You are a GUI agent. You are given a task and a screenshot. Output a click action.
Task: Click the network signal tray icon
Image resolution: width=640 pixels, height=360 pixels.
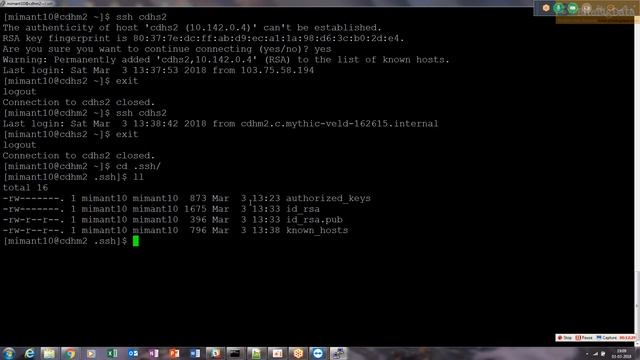596,354
